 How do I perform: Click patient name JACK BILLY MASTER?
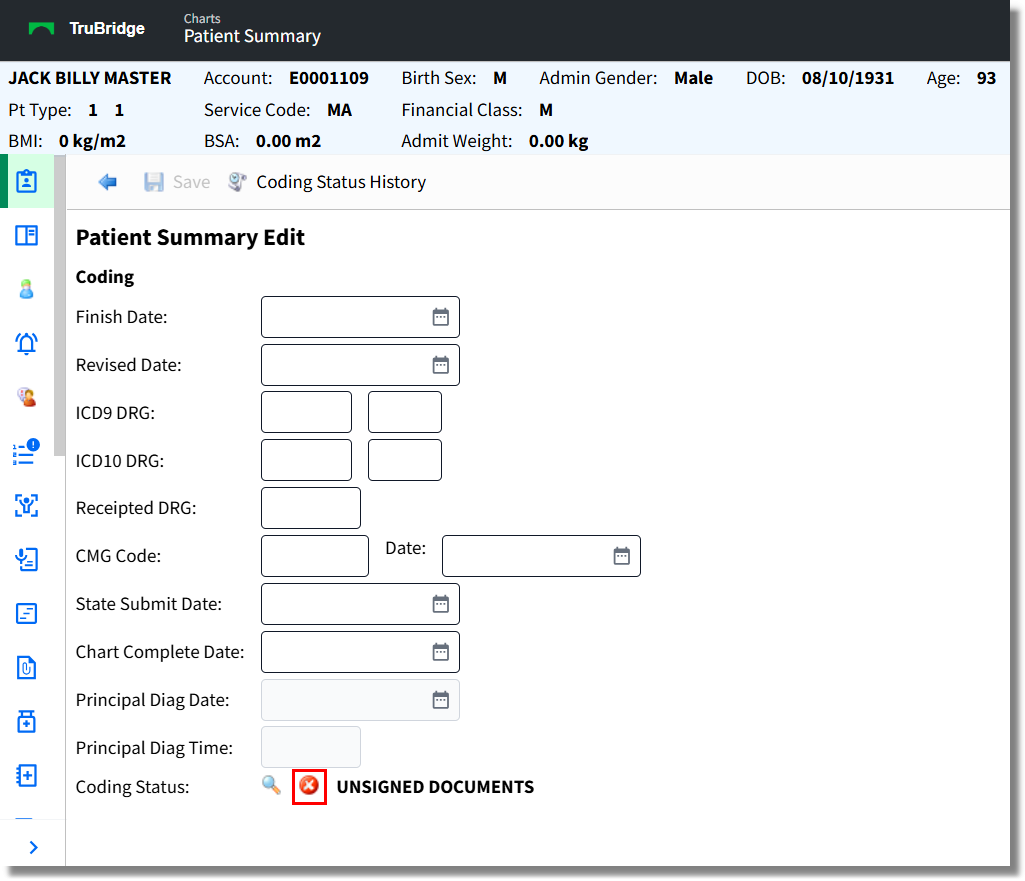tap(90, 78)
